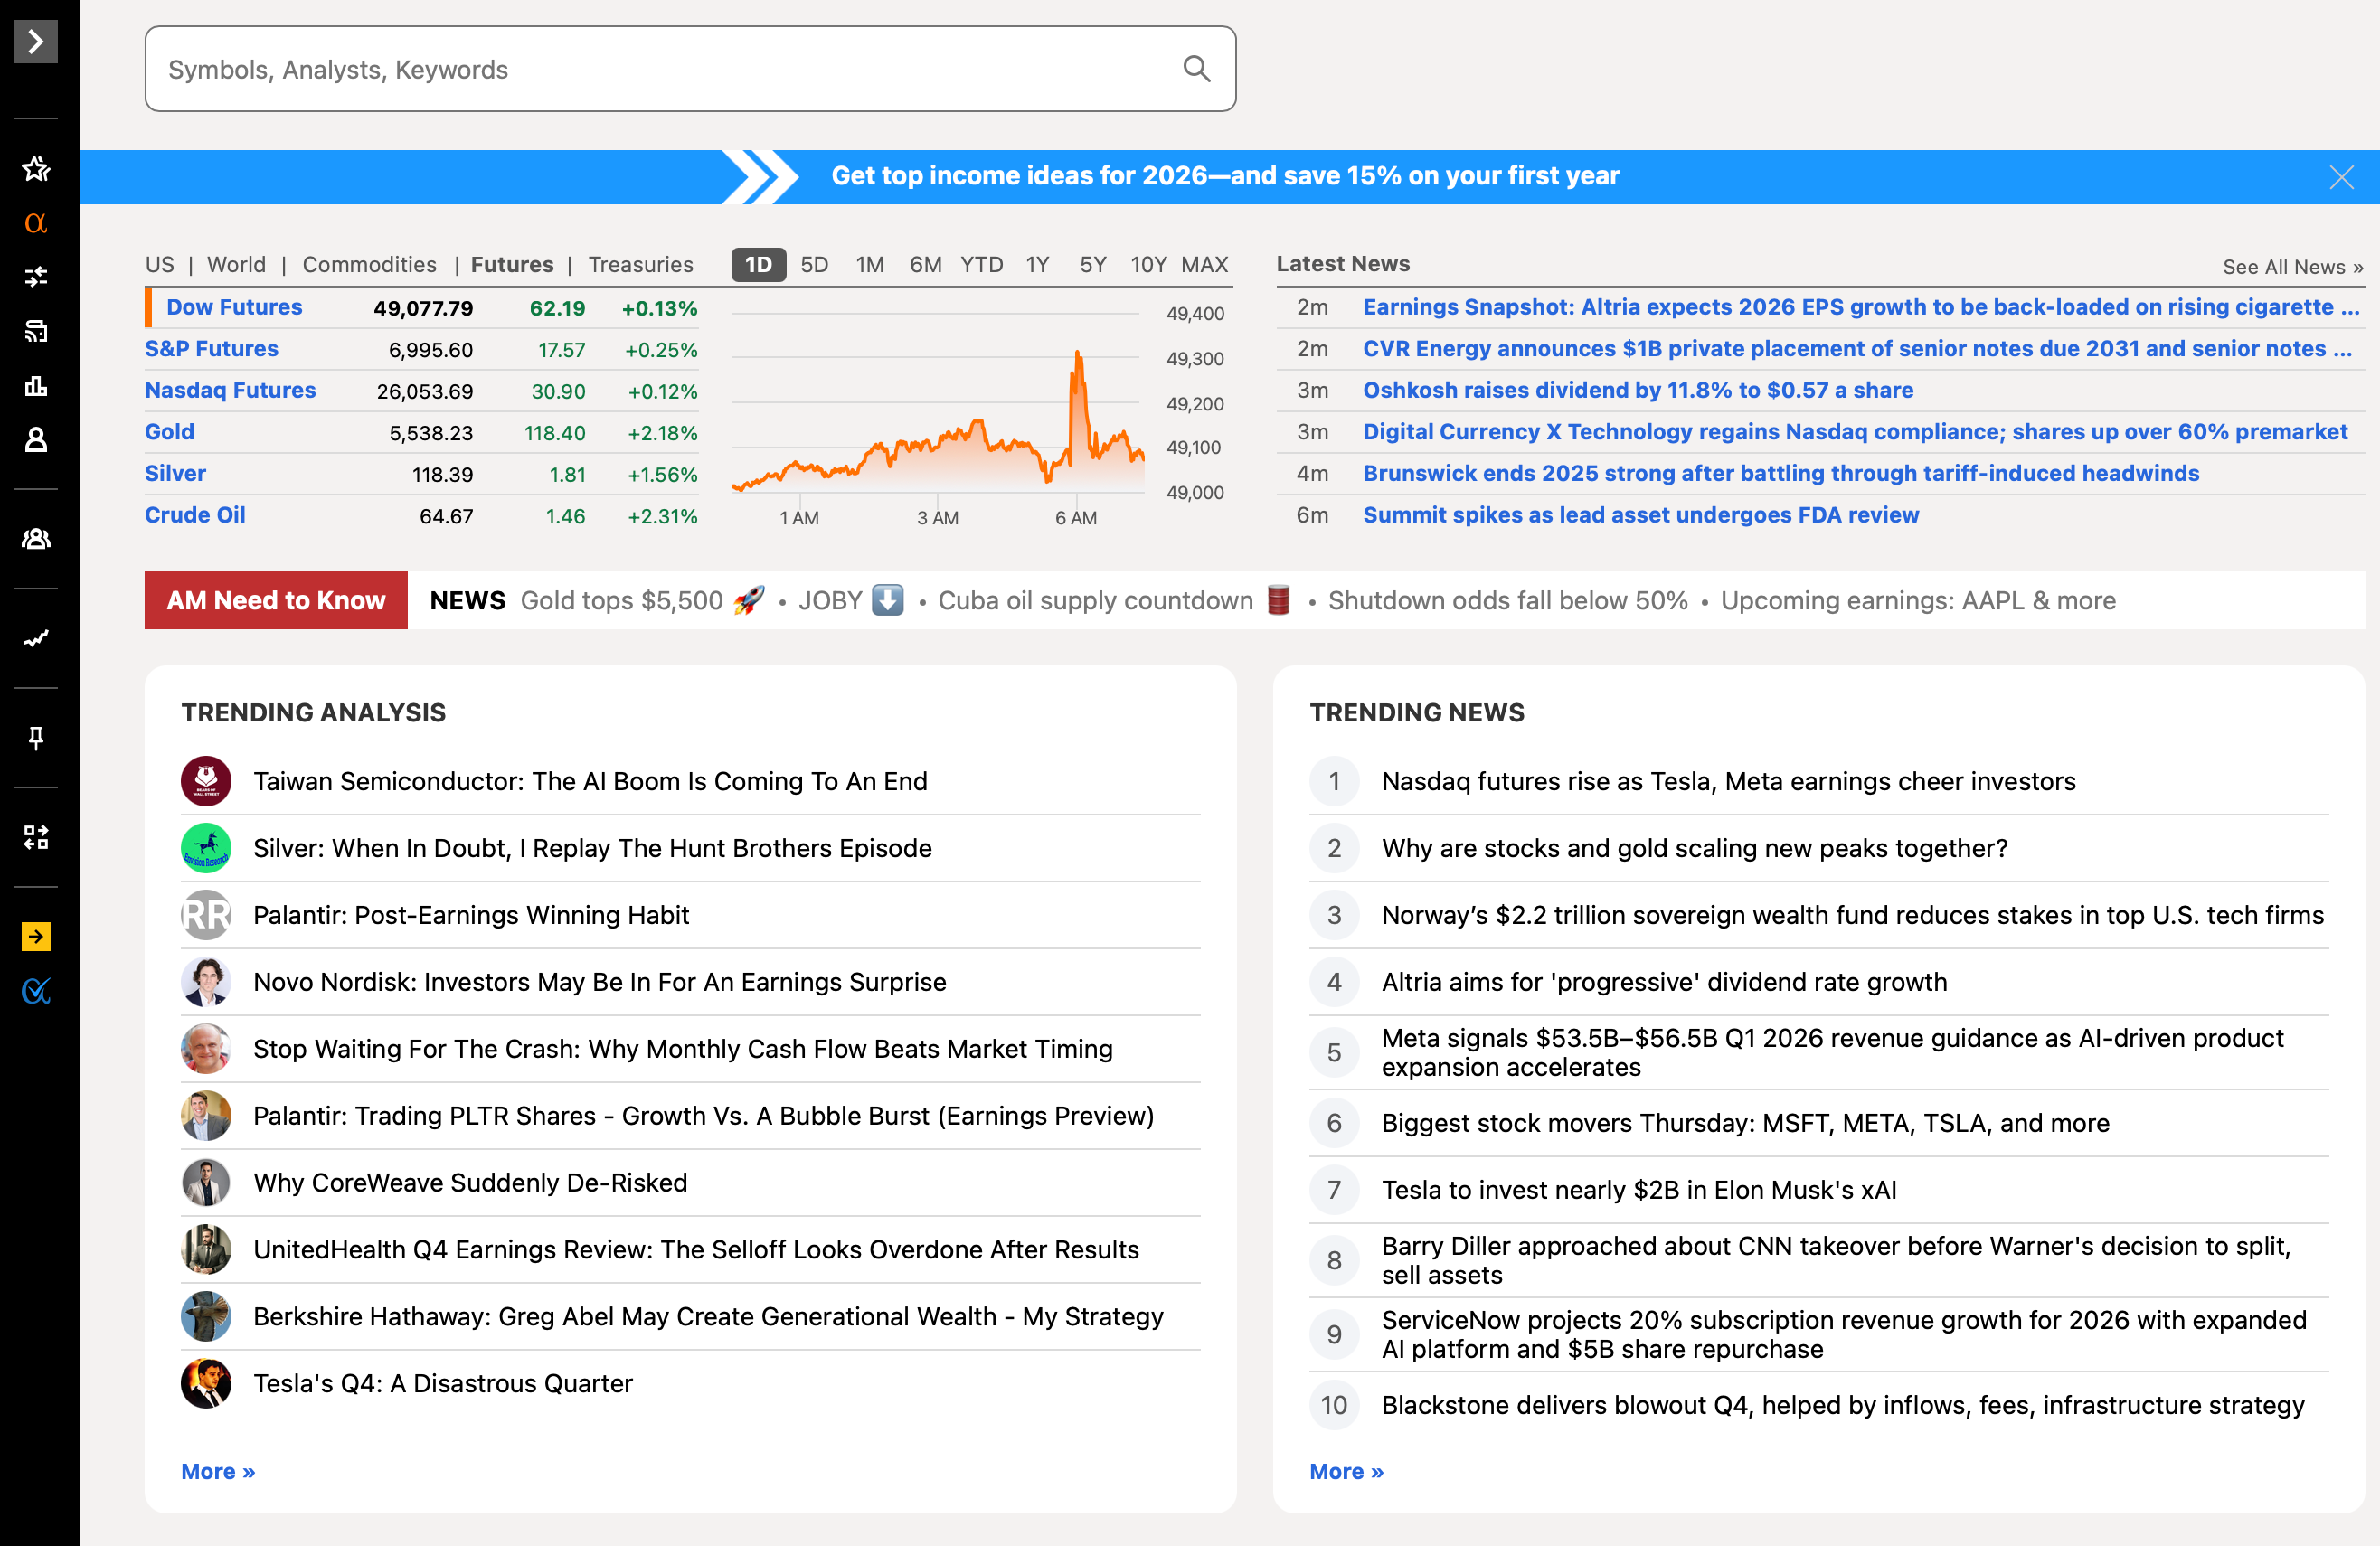This screenshot has height=1546, width=2380.
Task: Set chart range to 5D
Action: pos(814,264)
